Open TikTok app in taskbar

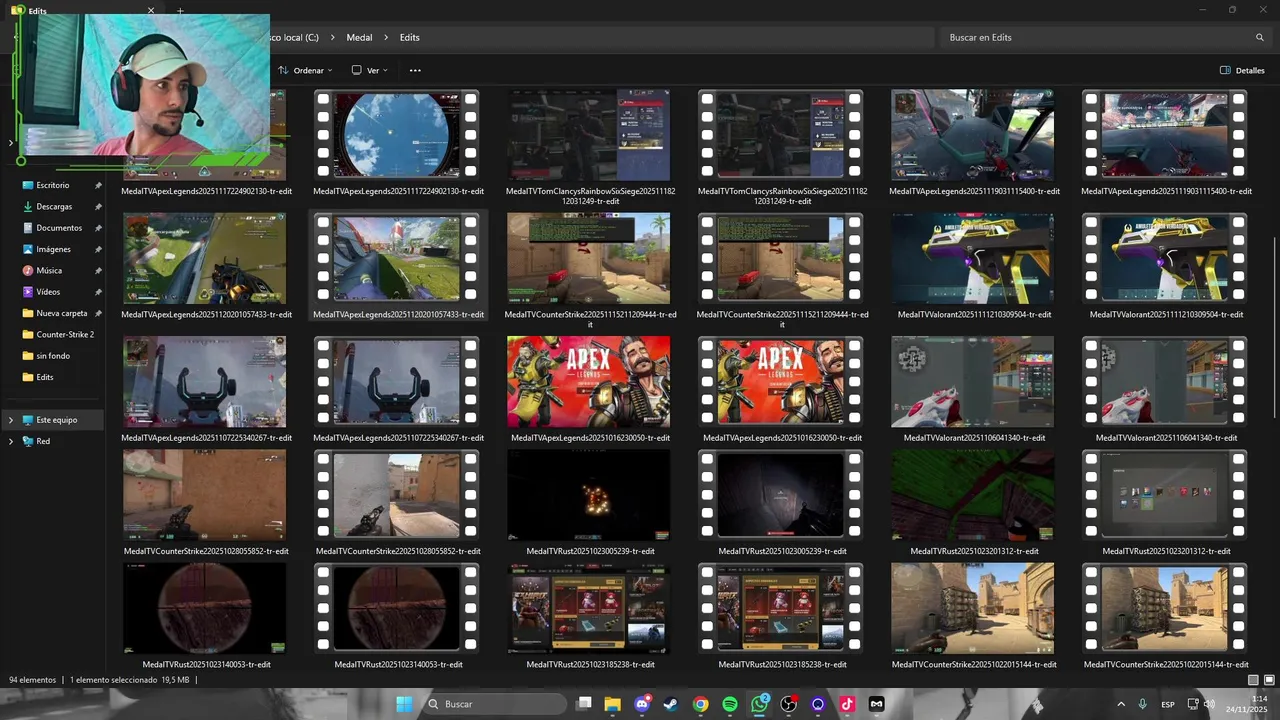click(847, 704)
